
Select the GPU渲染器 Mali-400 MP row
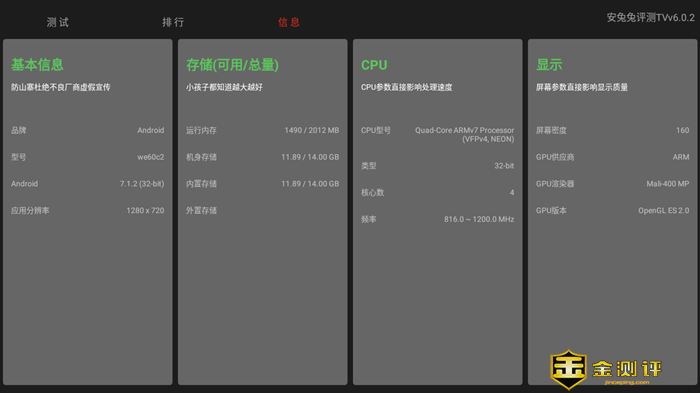[612, 184]
